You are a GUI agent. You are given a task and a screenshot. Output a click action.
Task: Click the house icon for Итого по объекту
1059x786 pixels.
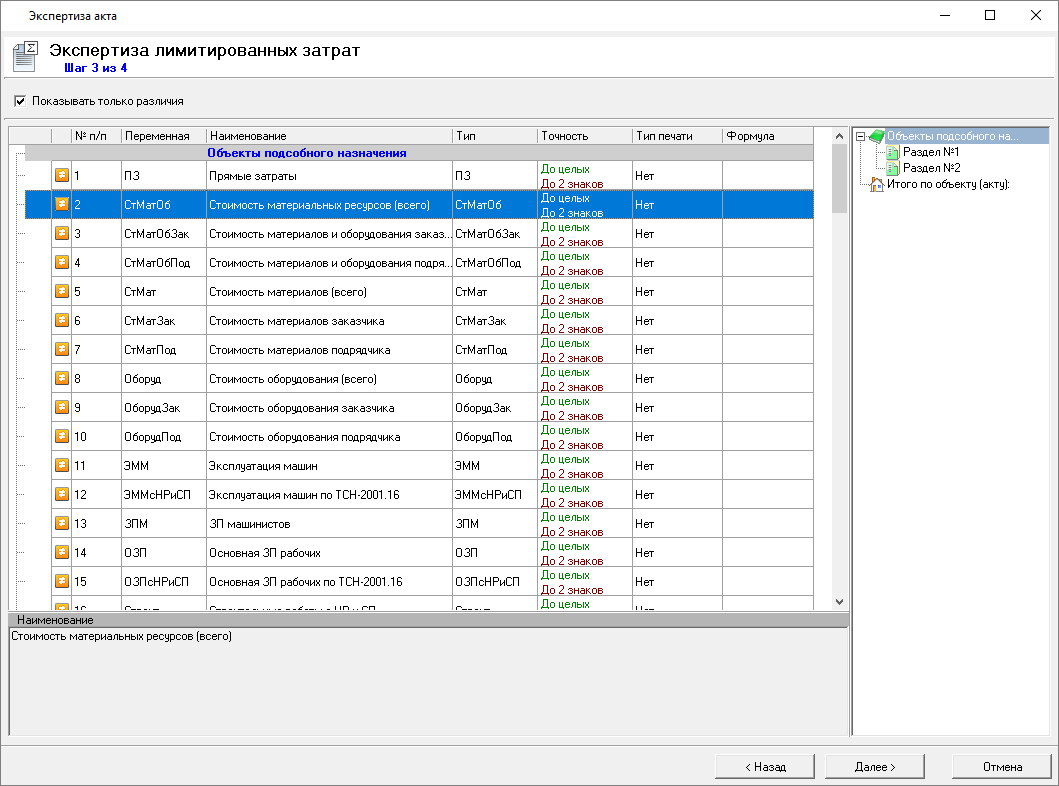click(876, 184)
